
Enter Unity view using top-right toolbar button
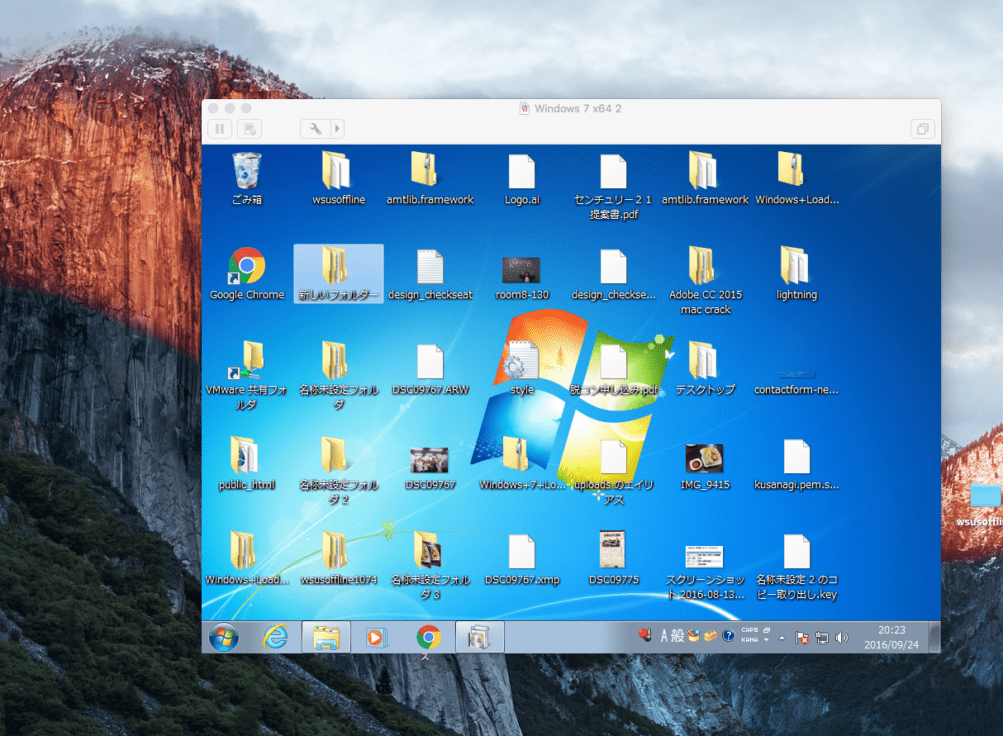point(922,129)
